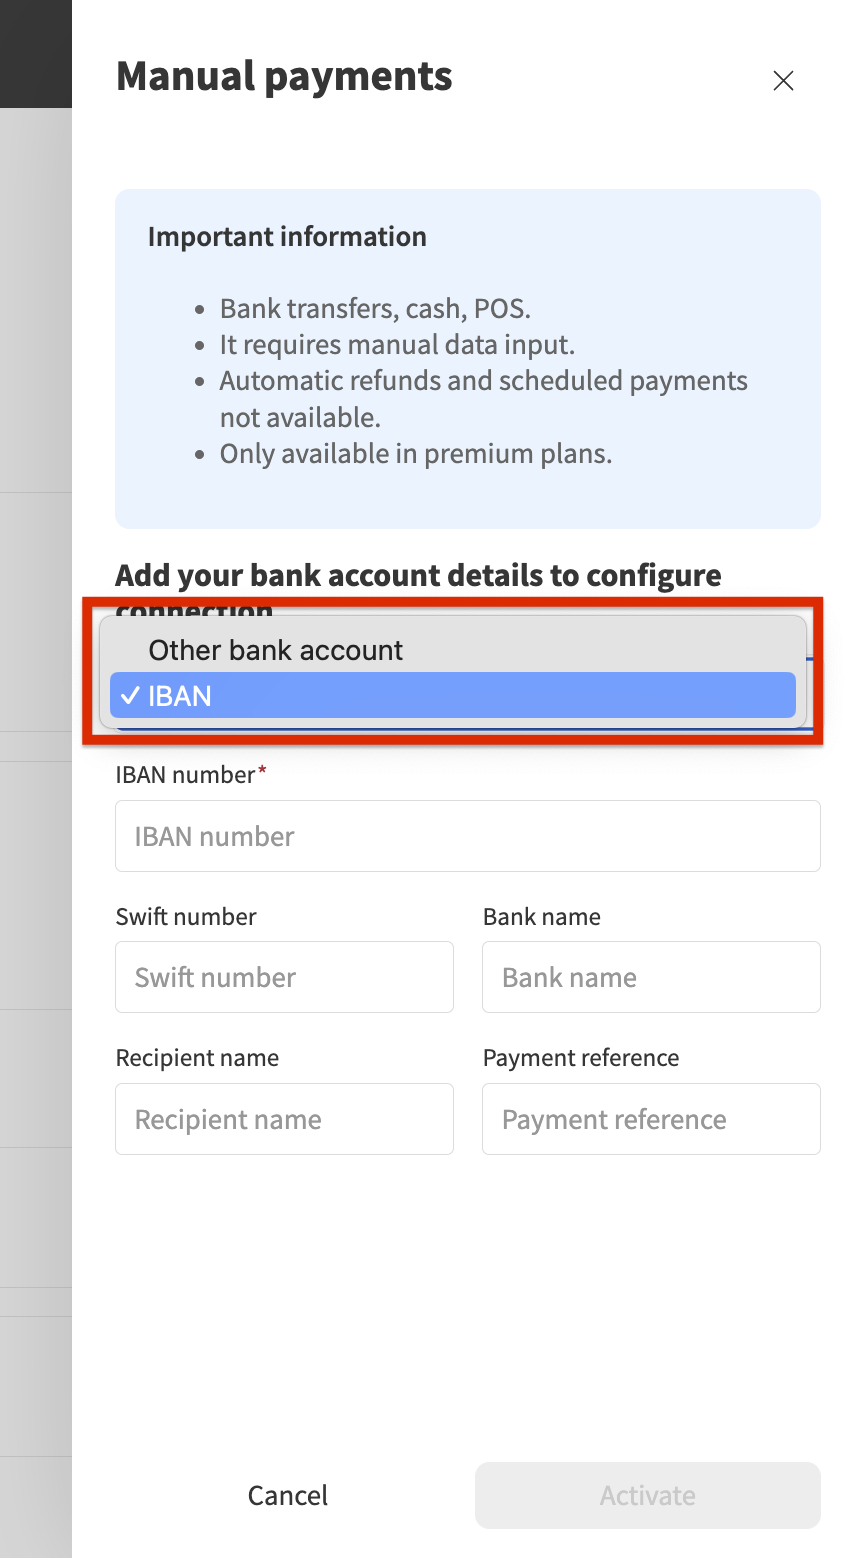
Task: Click the Payment reference label text
Action: pyautogui.click(x=581, y=1058)
